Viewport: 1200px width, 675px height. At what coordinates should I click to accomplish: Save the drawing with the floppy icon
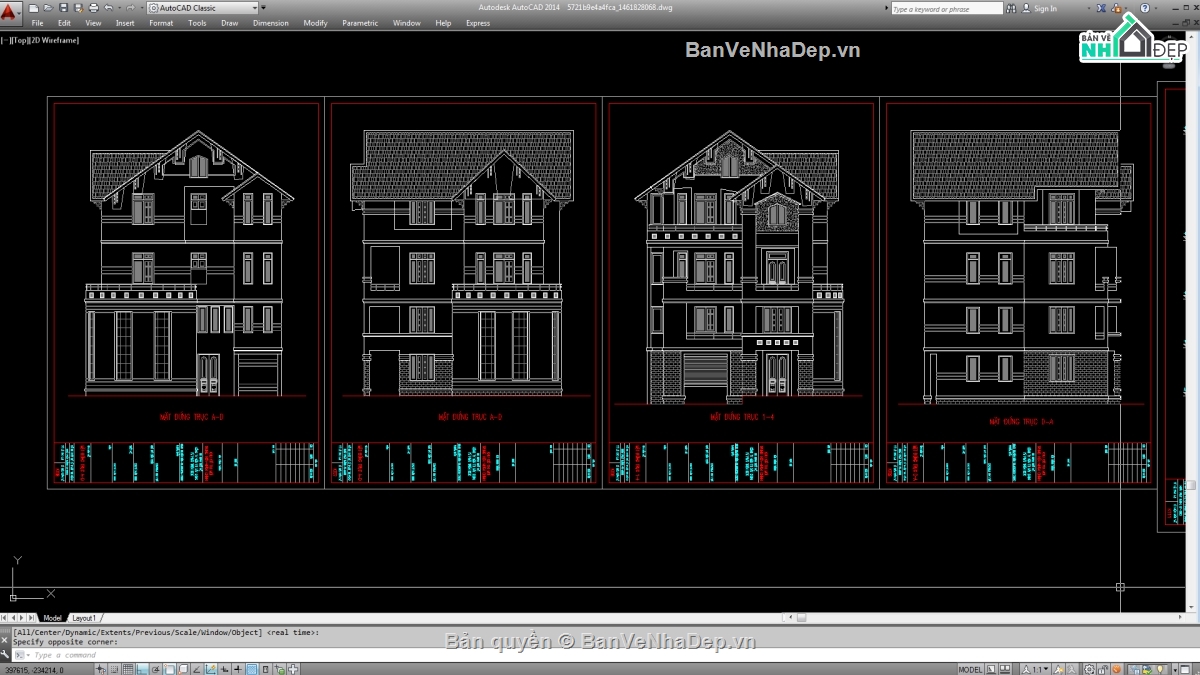pos(63,8)
